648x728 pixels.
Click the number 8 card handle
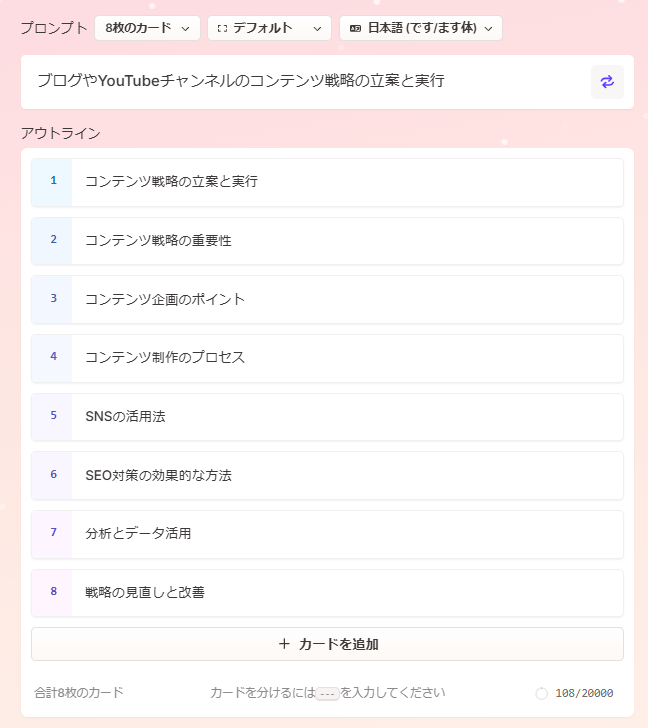pos(52,593)
